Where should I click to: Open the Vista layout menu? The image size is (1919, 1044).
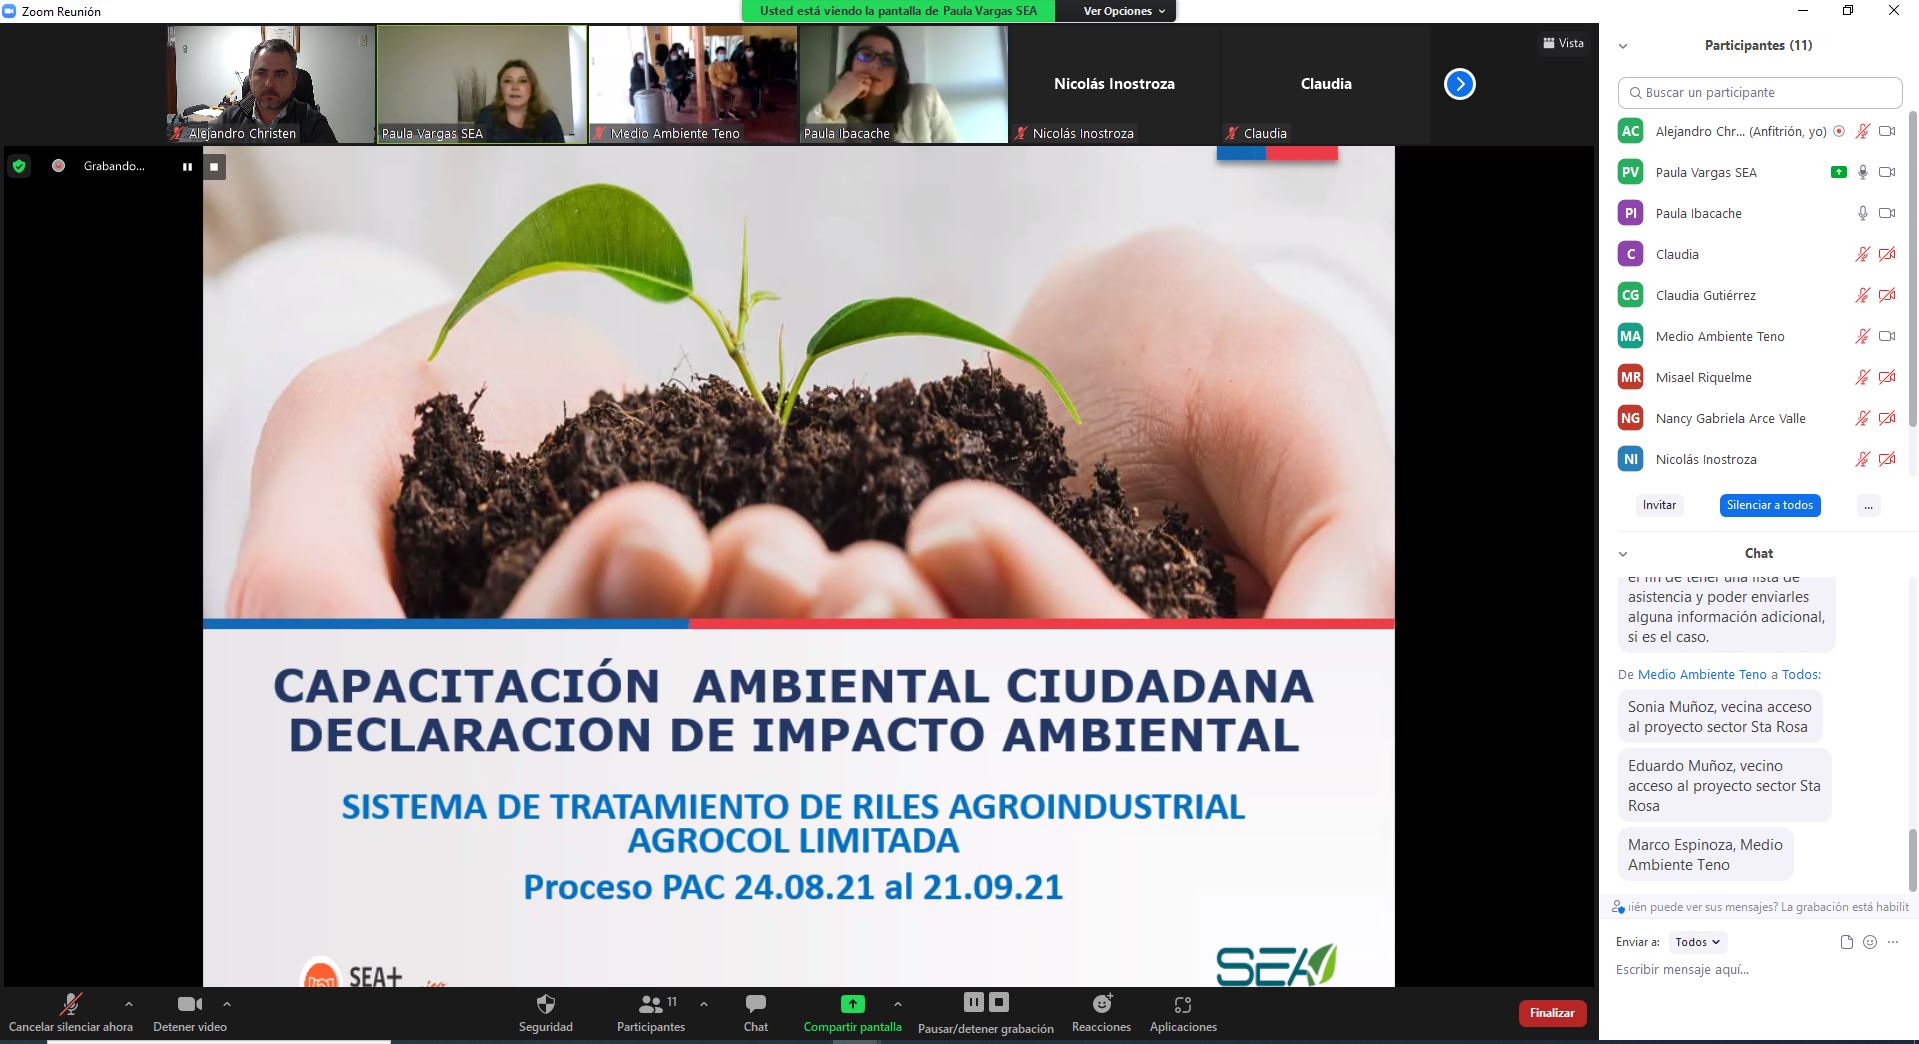(x=1563, y=43)
